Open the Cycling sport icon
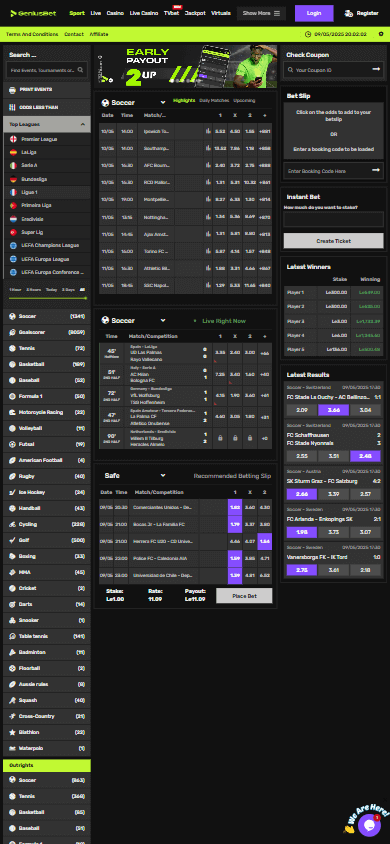This screenshot has width=390, height=844. pos(12,524)
